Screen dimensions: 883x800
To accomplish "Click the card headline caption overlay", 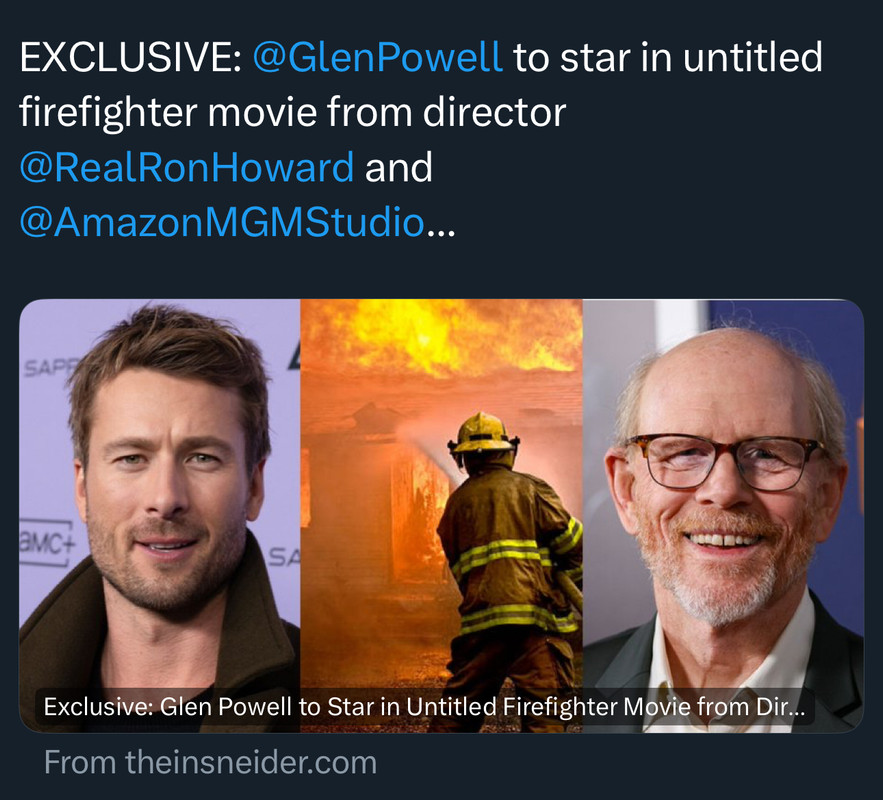I will [425, 707].
